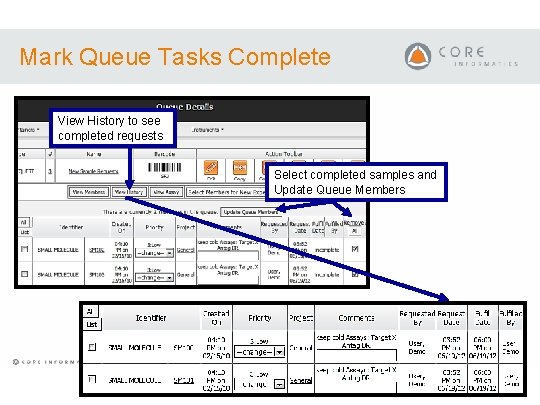Screen dimensions: 540x405
Task: Toggle Remove checkbox in upper table's top row
Action: coord(355,249)
